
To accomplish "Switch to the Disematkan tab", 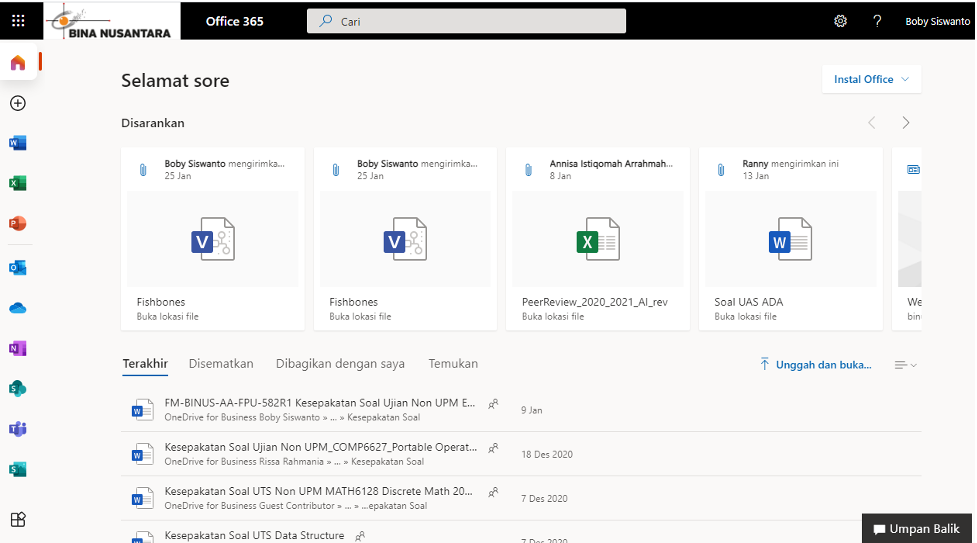I will [x=221, y=363].
